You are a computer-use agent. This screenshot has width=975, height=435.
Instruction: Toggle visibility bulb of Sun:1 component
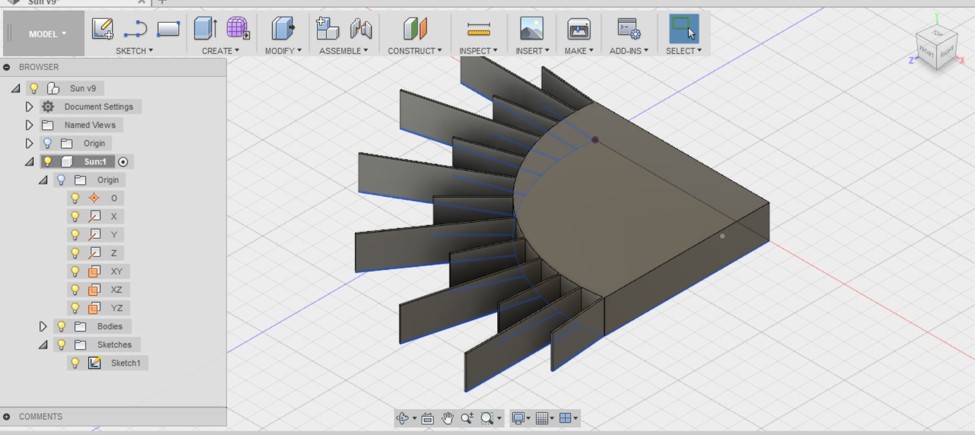pos(47,162)
